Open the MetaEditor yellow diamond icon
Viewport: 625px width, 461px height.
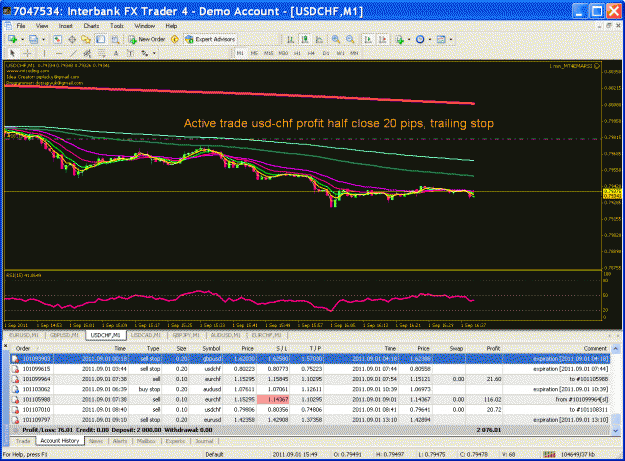click(175, 39)
